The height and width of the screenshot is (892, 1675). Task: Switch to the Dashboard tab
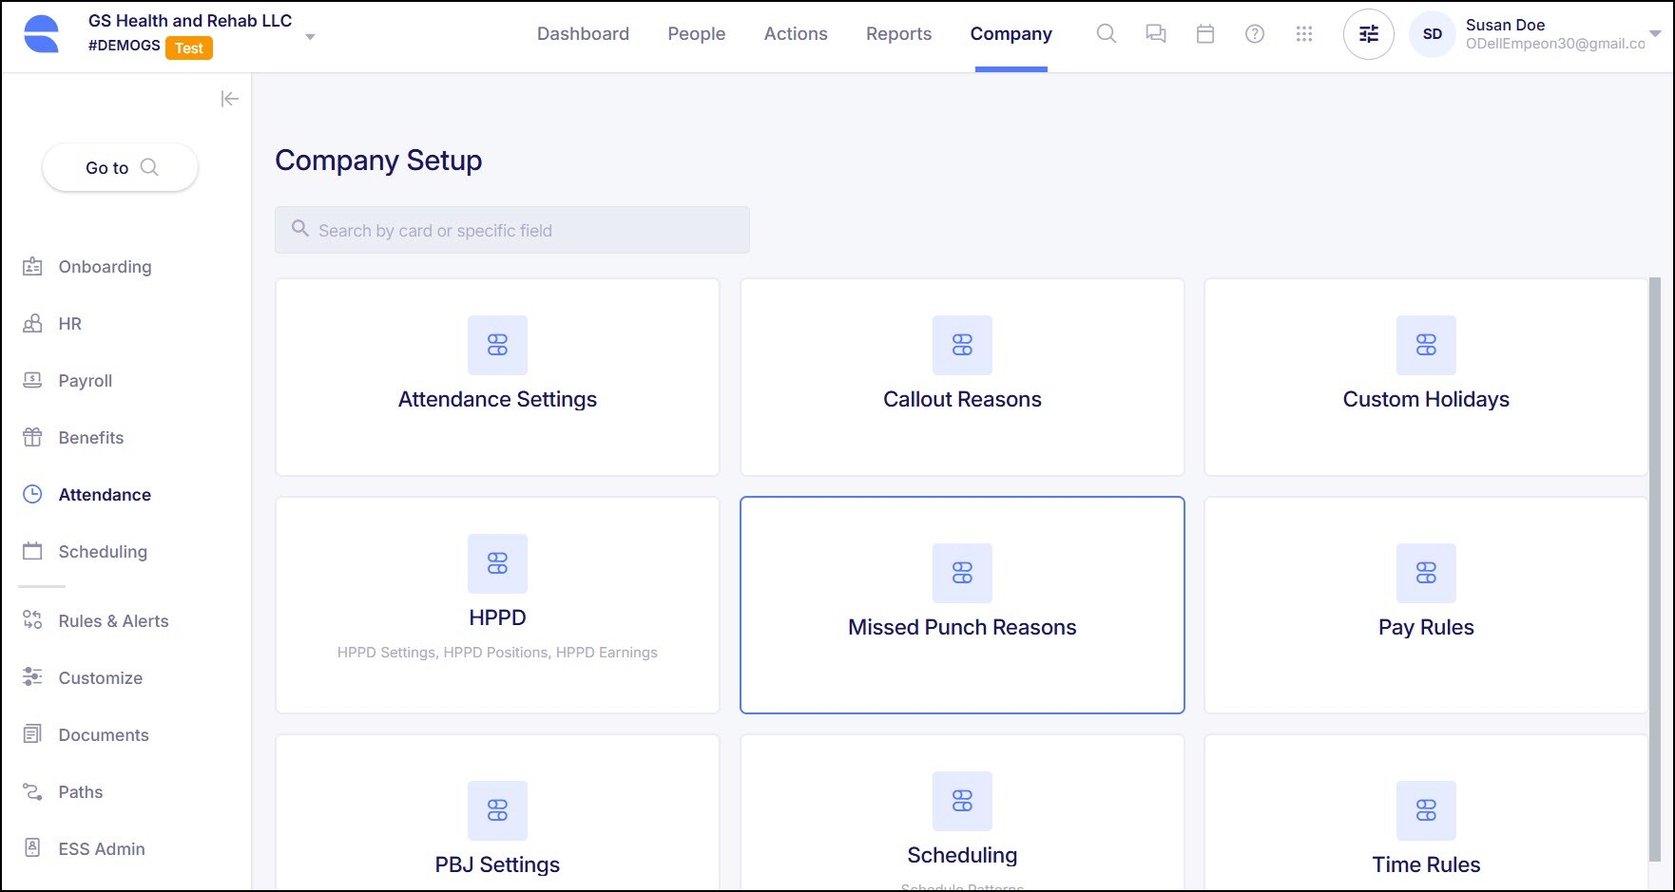coord(583,34)
